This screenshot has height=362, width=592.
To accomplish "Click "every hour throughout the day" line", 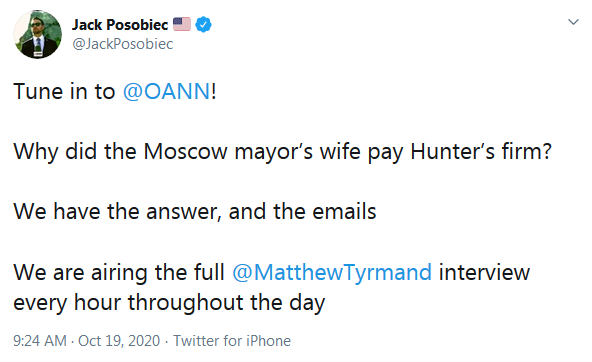I will click(x=169, y=302).
